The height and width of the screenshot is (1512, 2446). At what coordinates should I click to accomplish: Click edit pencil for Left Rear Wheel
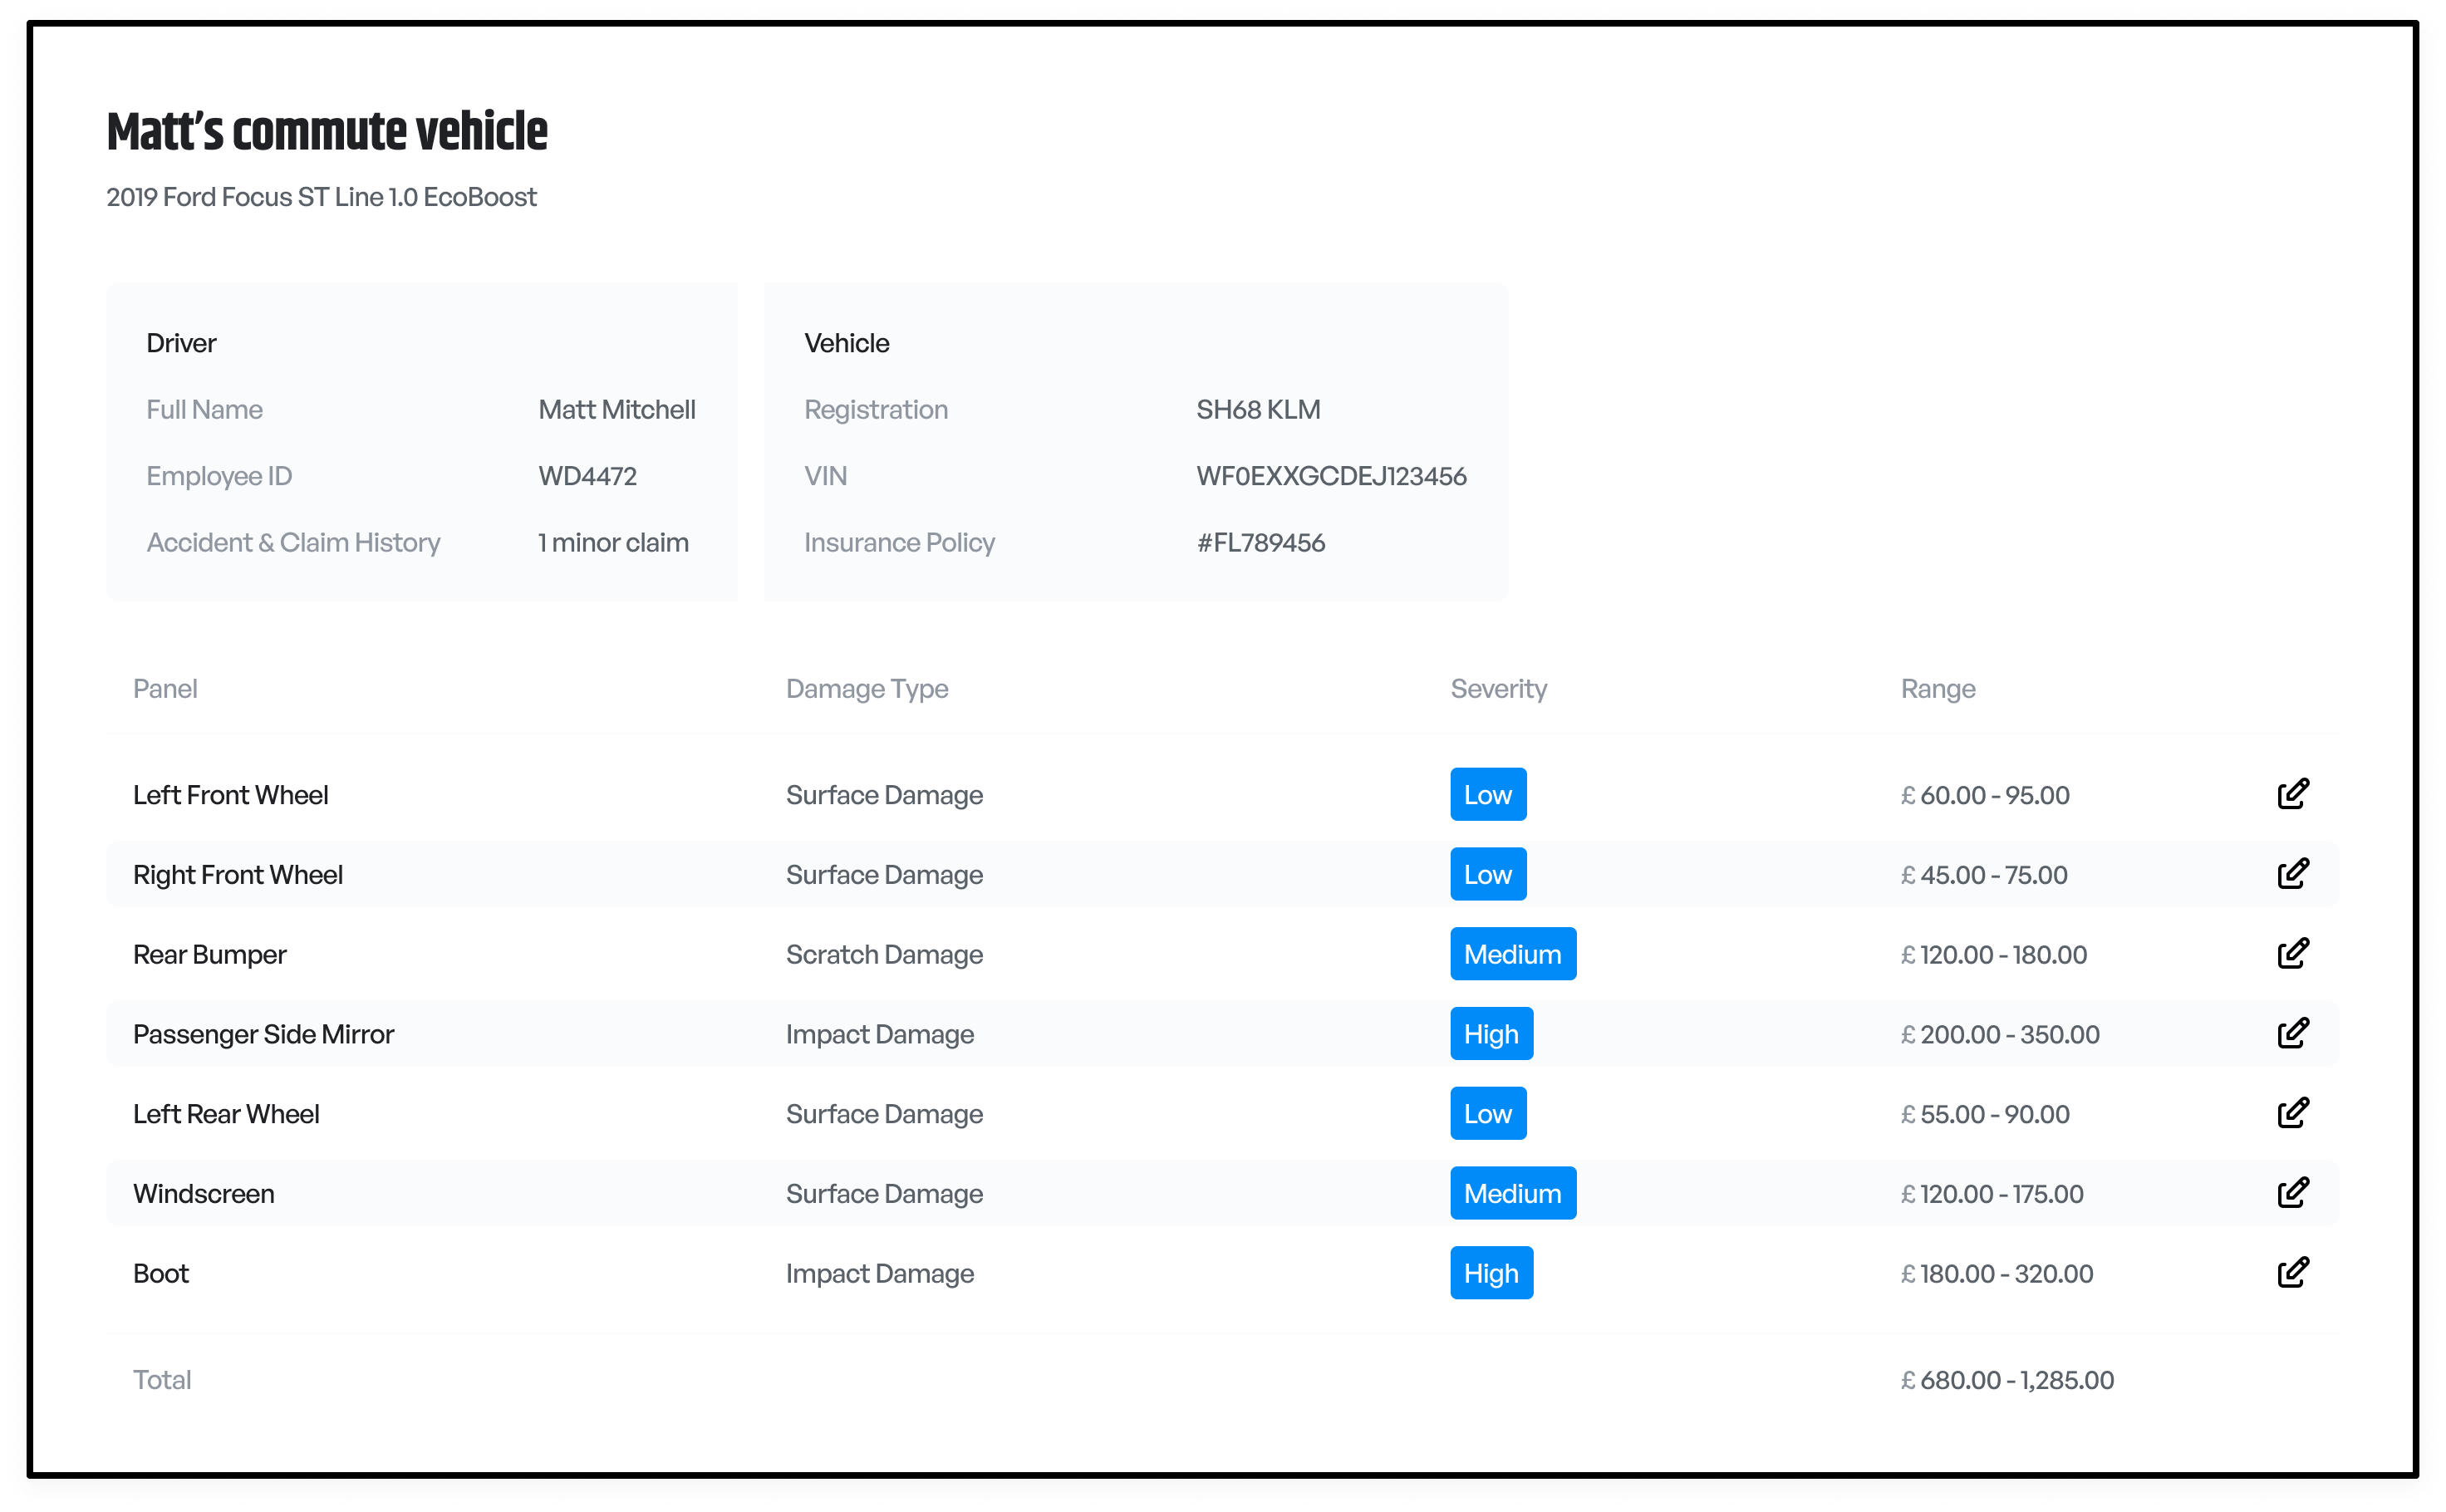[2292, 1113]
